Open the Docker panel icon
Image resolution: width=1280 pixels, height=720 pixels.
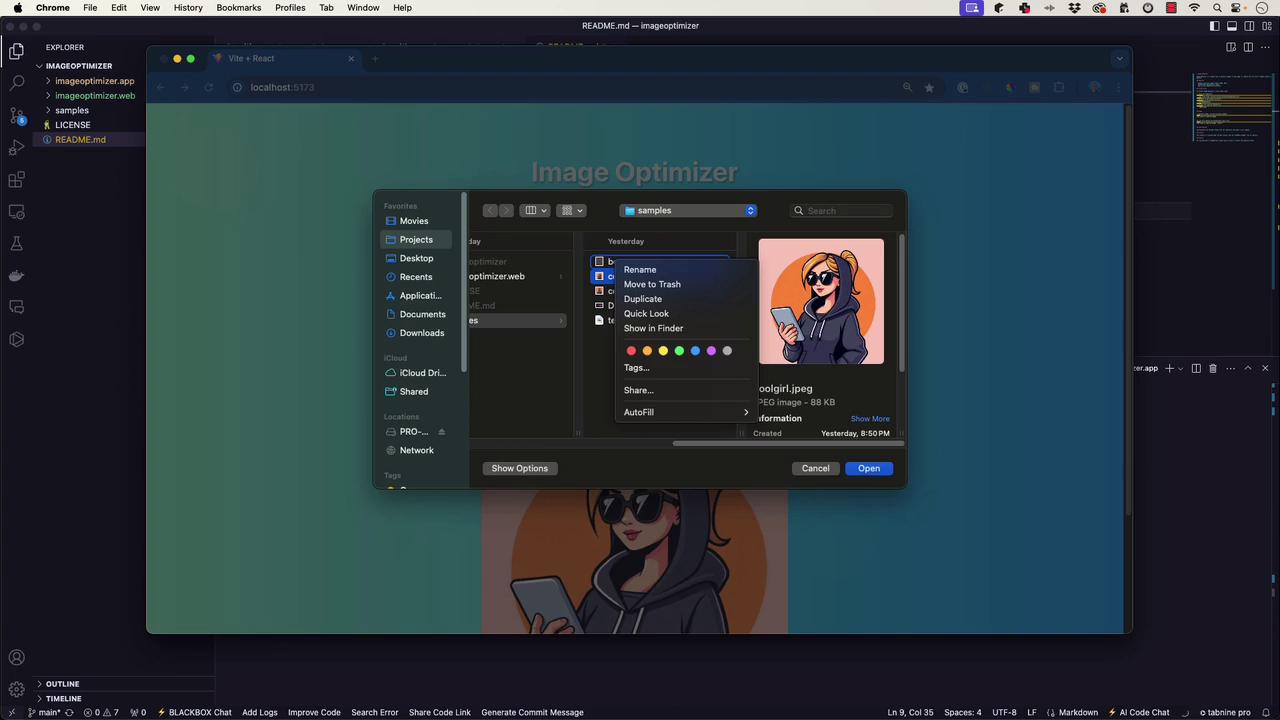point(16,275)
